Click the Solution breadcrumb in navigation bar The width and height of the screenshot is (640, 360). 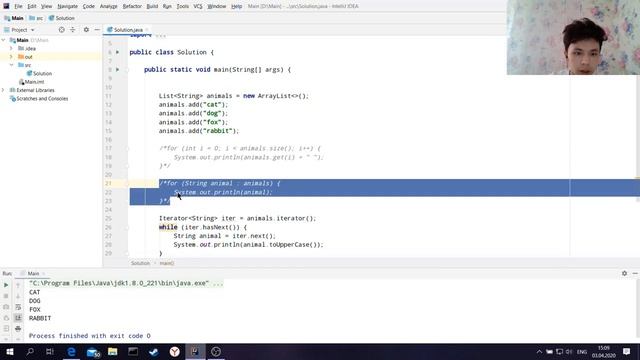[x=62, y=18]
